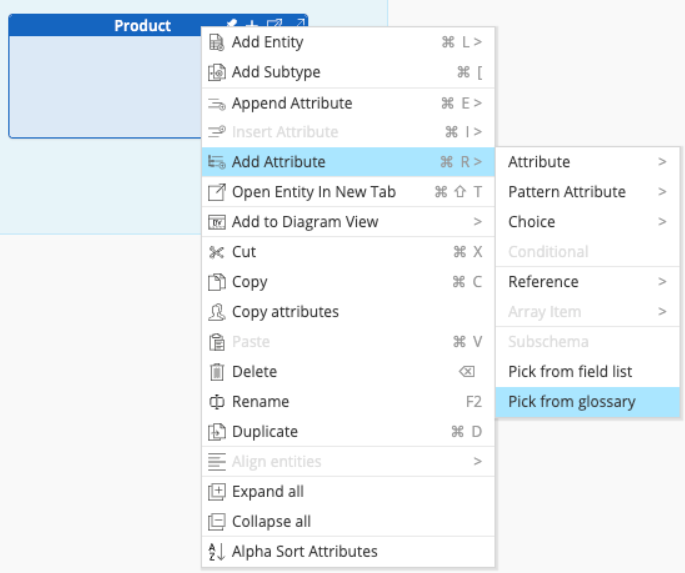Click the trash Delete icon
The image size is (685, 573).
[217, 372]
